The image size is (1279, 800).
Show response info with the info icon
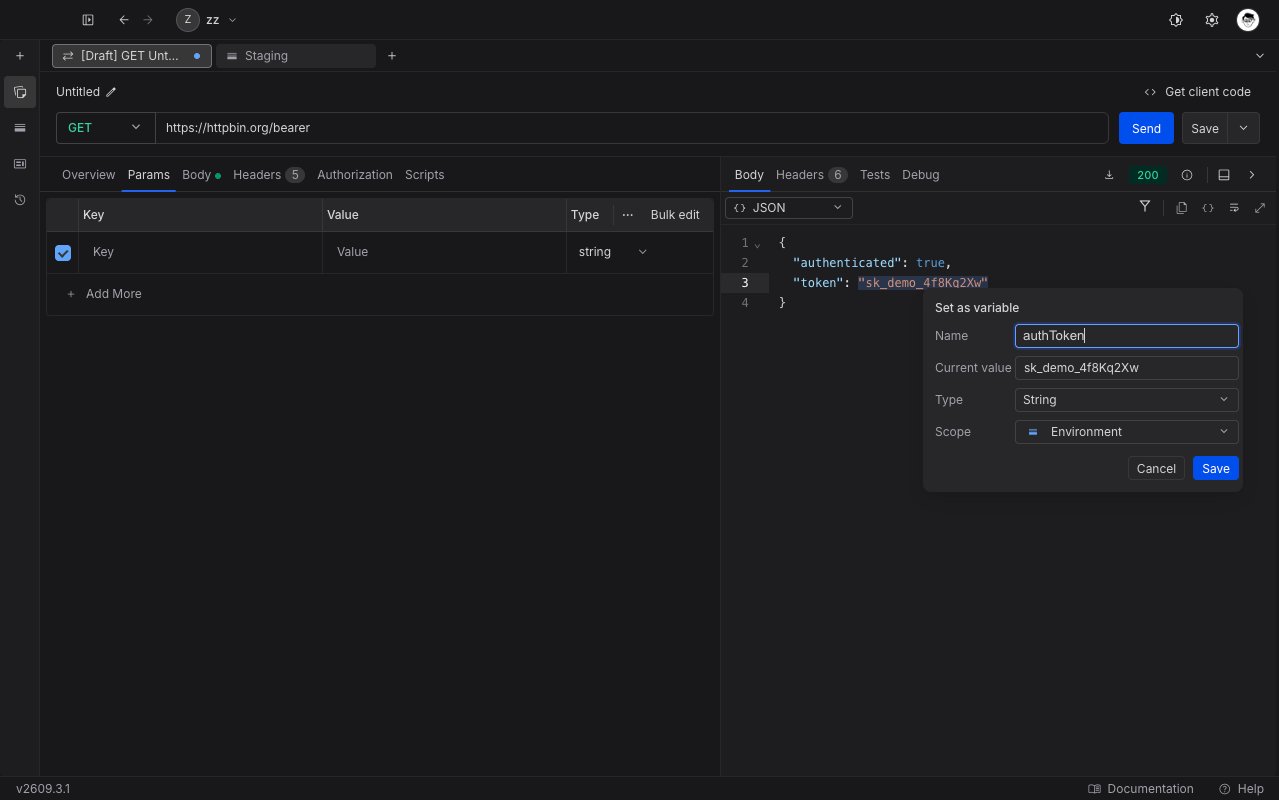point(1187,175)
